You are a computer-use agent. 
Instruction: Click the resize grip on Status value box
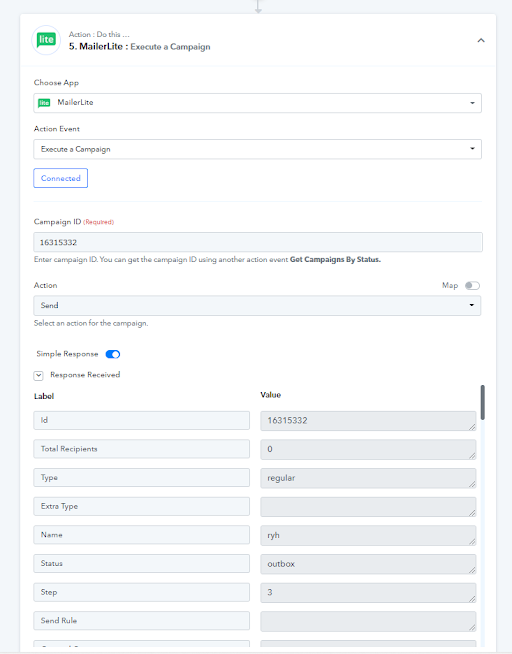click(x=472, y=570)
